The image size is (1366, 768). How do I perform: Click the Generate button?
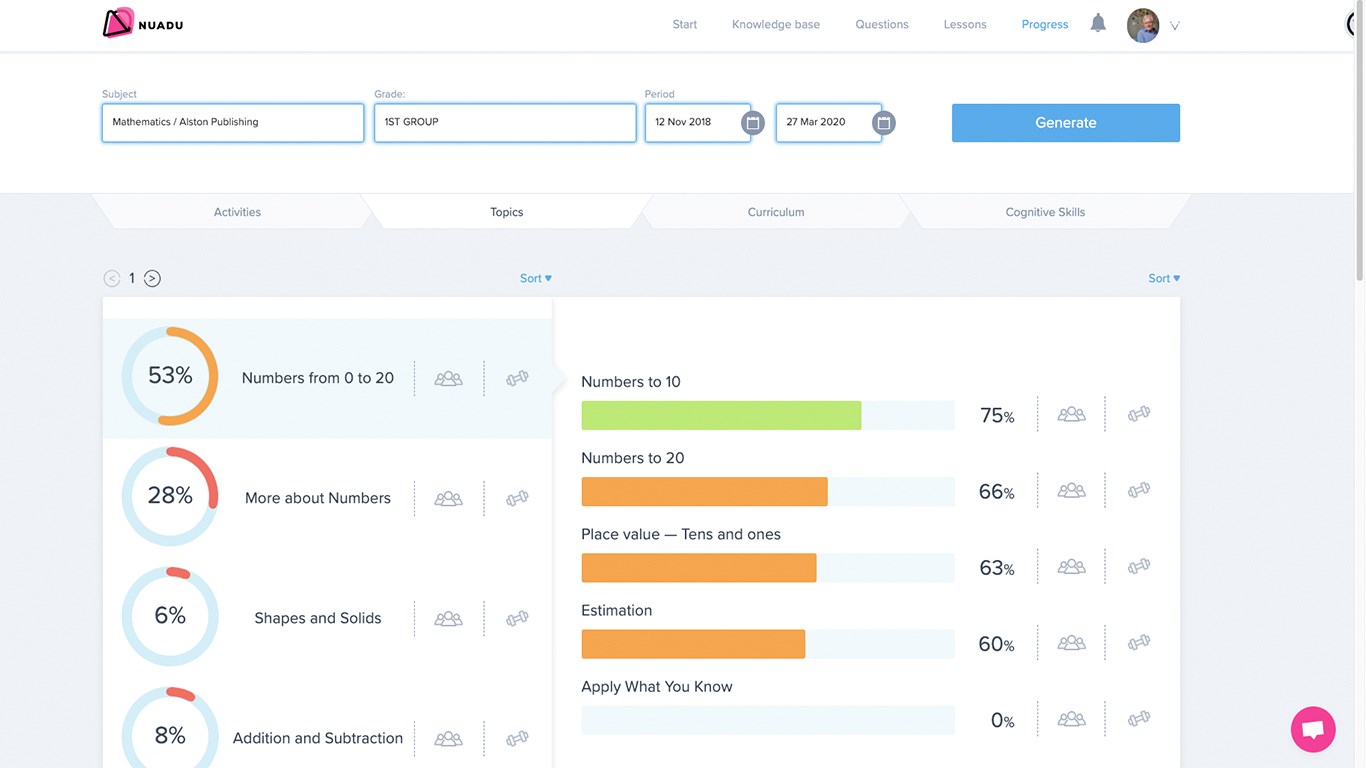point(1066,123)
